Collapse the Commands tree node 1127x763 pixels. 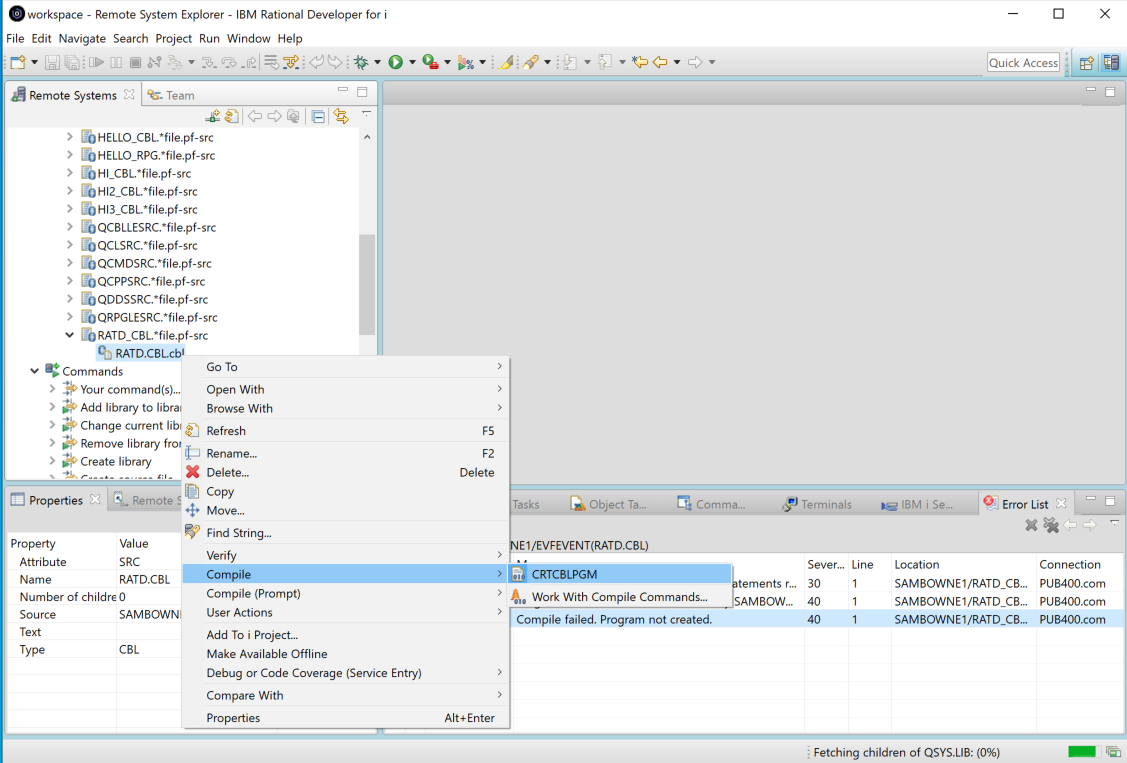tap(36, 371)
